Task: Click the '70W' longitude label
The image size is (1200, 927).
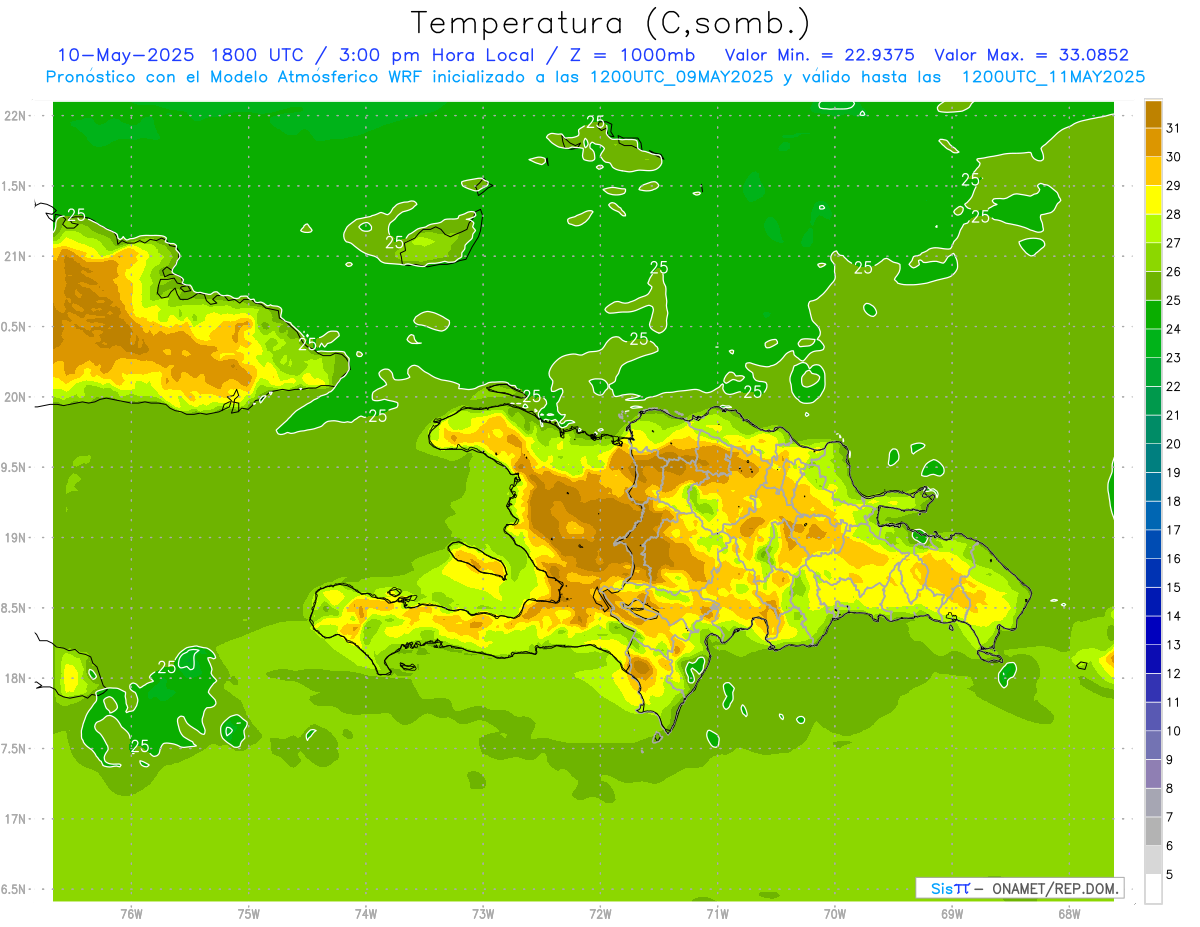Action: point(835,914)
